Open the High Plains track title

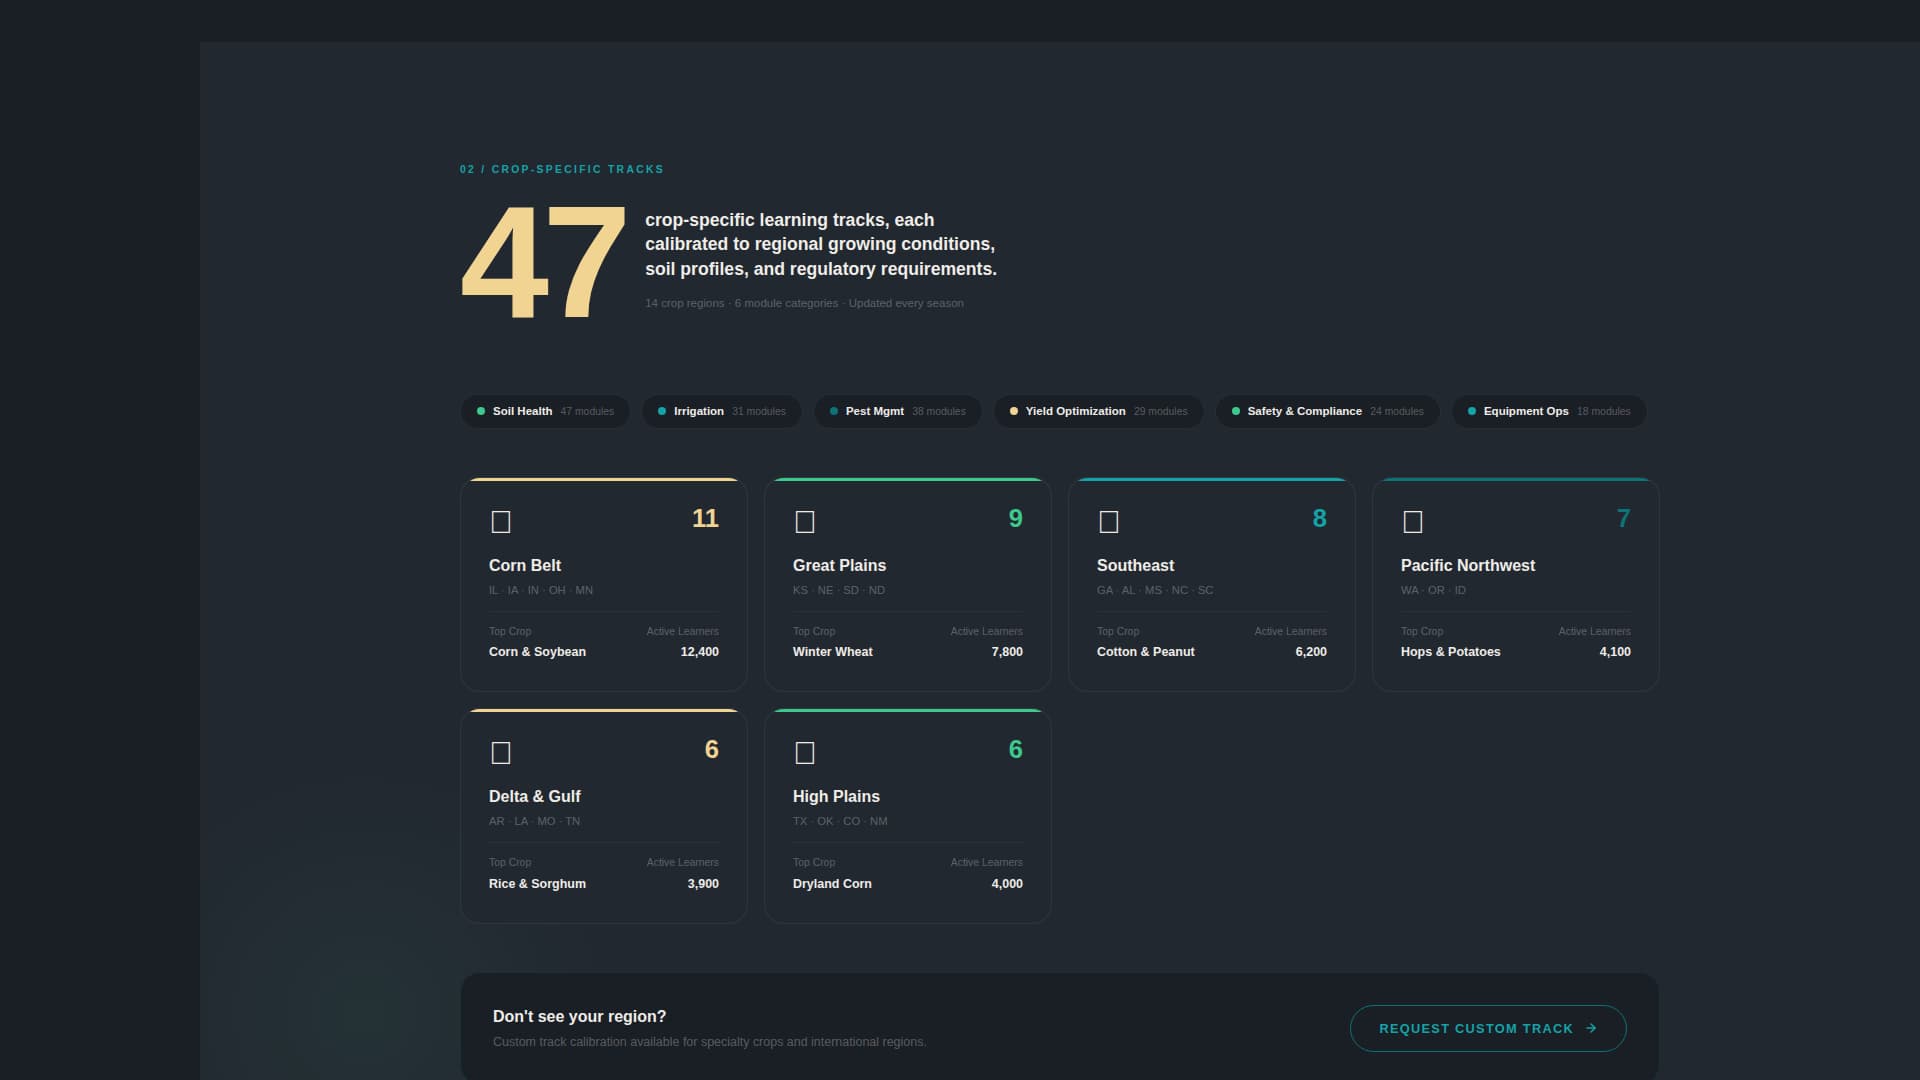coord(836,796)
